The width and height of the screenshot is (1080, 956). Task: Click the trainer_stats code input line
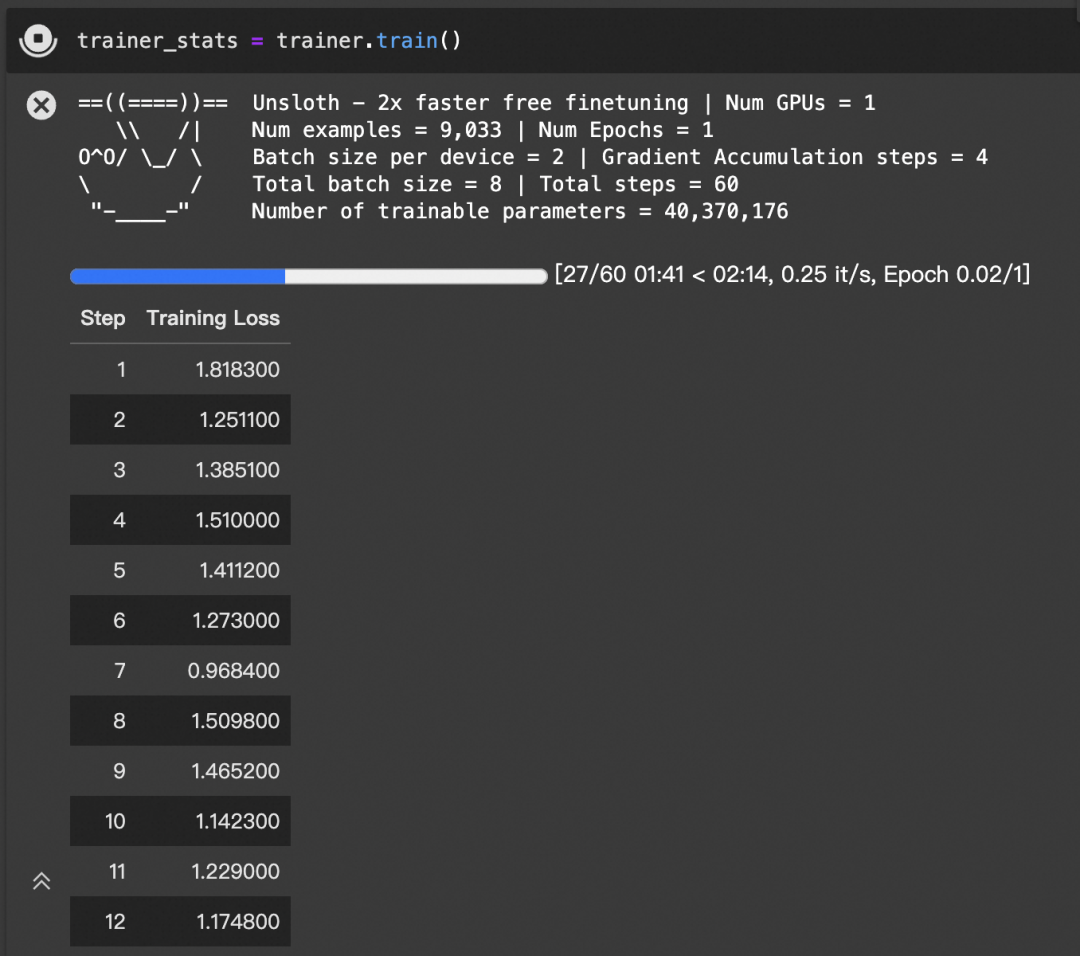coord(269,41)
